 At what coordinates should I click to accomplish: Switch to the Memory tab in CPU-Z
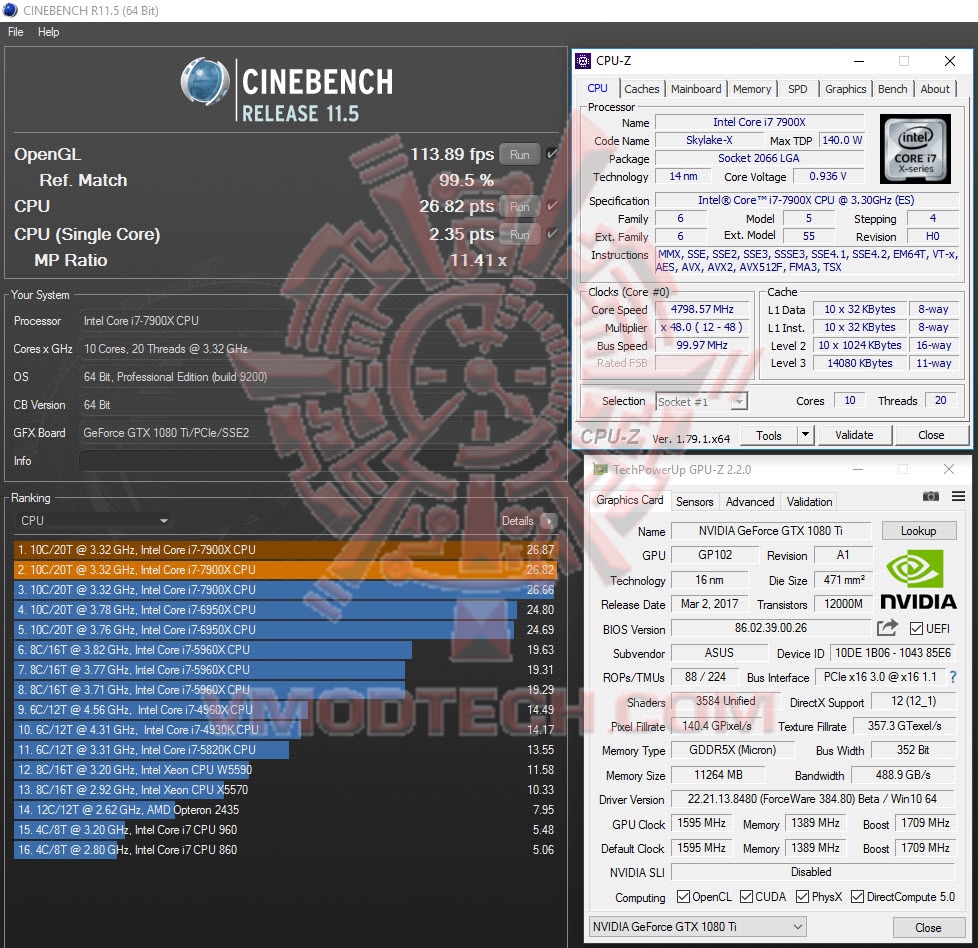(752, 89)
